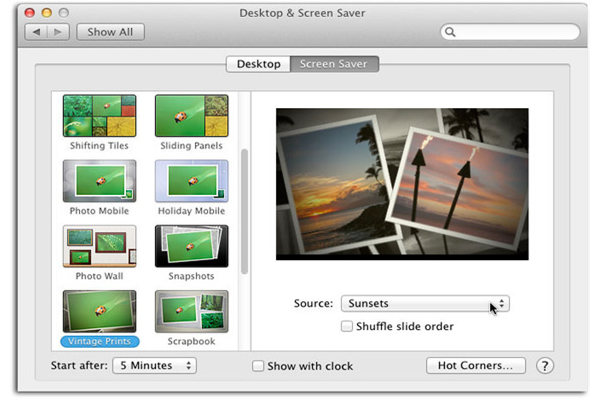Screen dimensions: 600x400
Task: Click the Show All button
Action: (110, 32)
